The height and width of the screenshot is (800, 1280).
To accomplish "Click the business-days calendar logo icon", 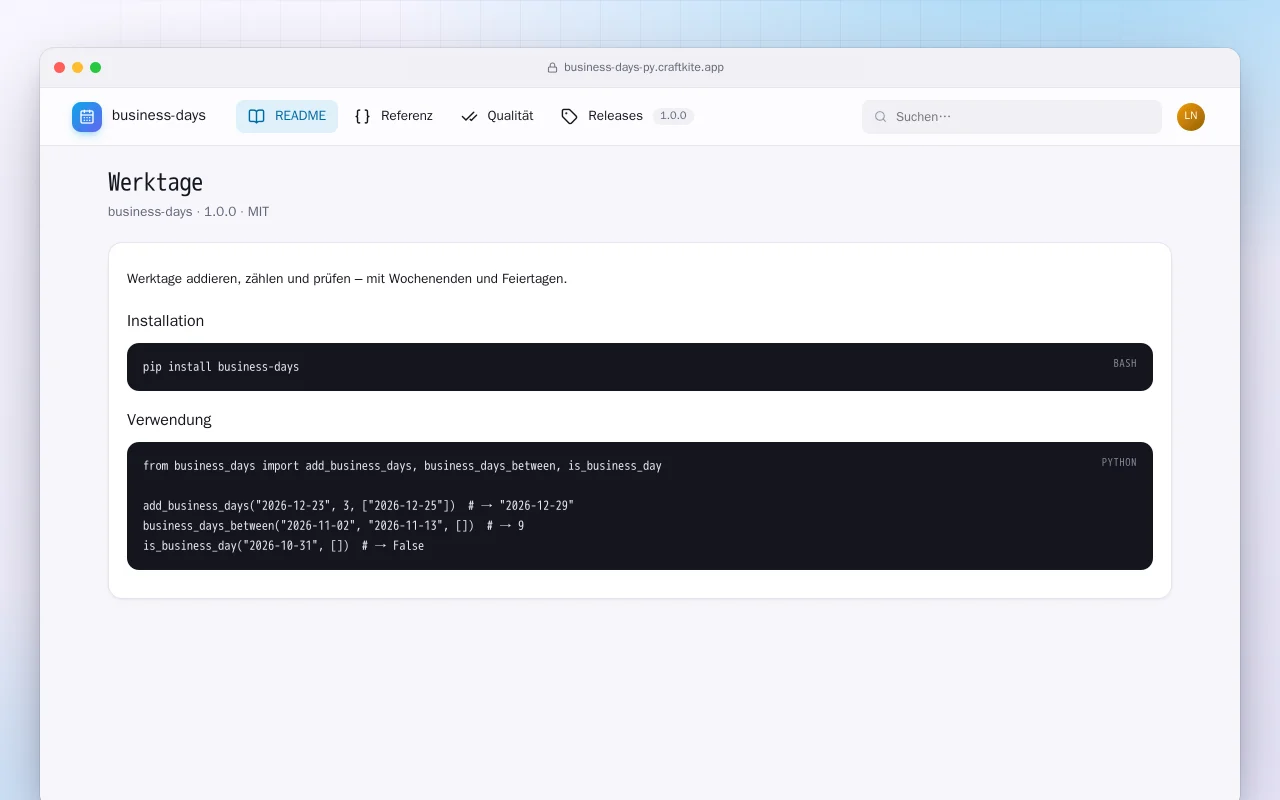I will [87, 117].
